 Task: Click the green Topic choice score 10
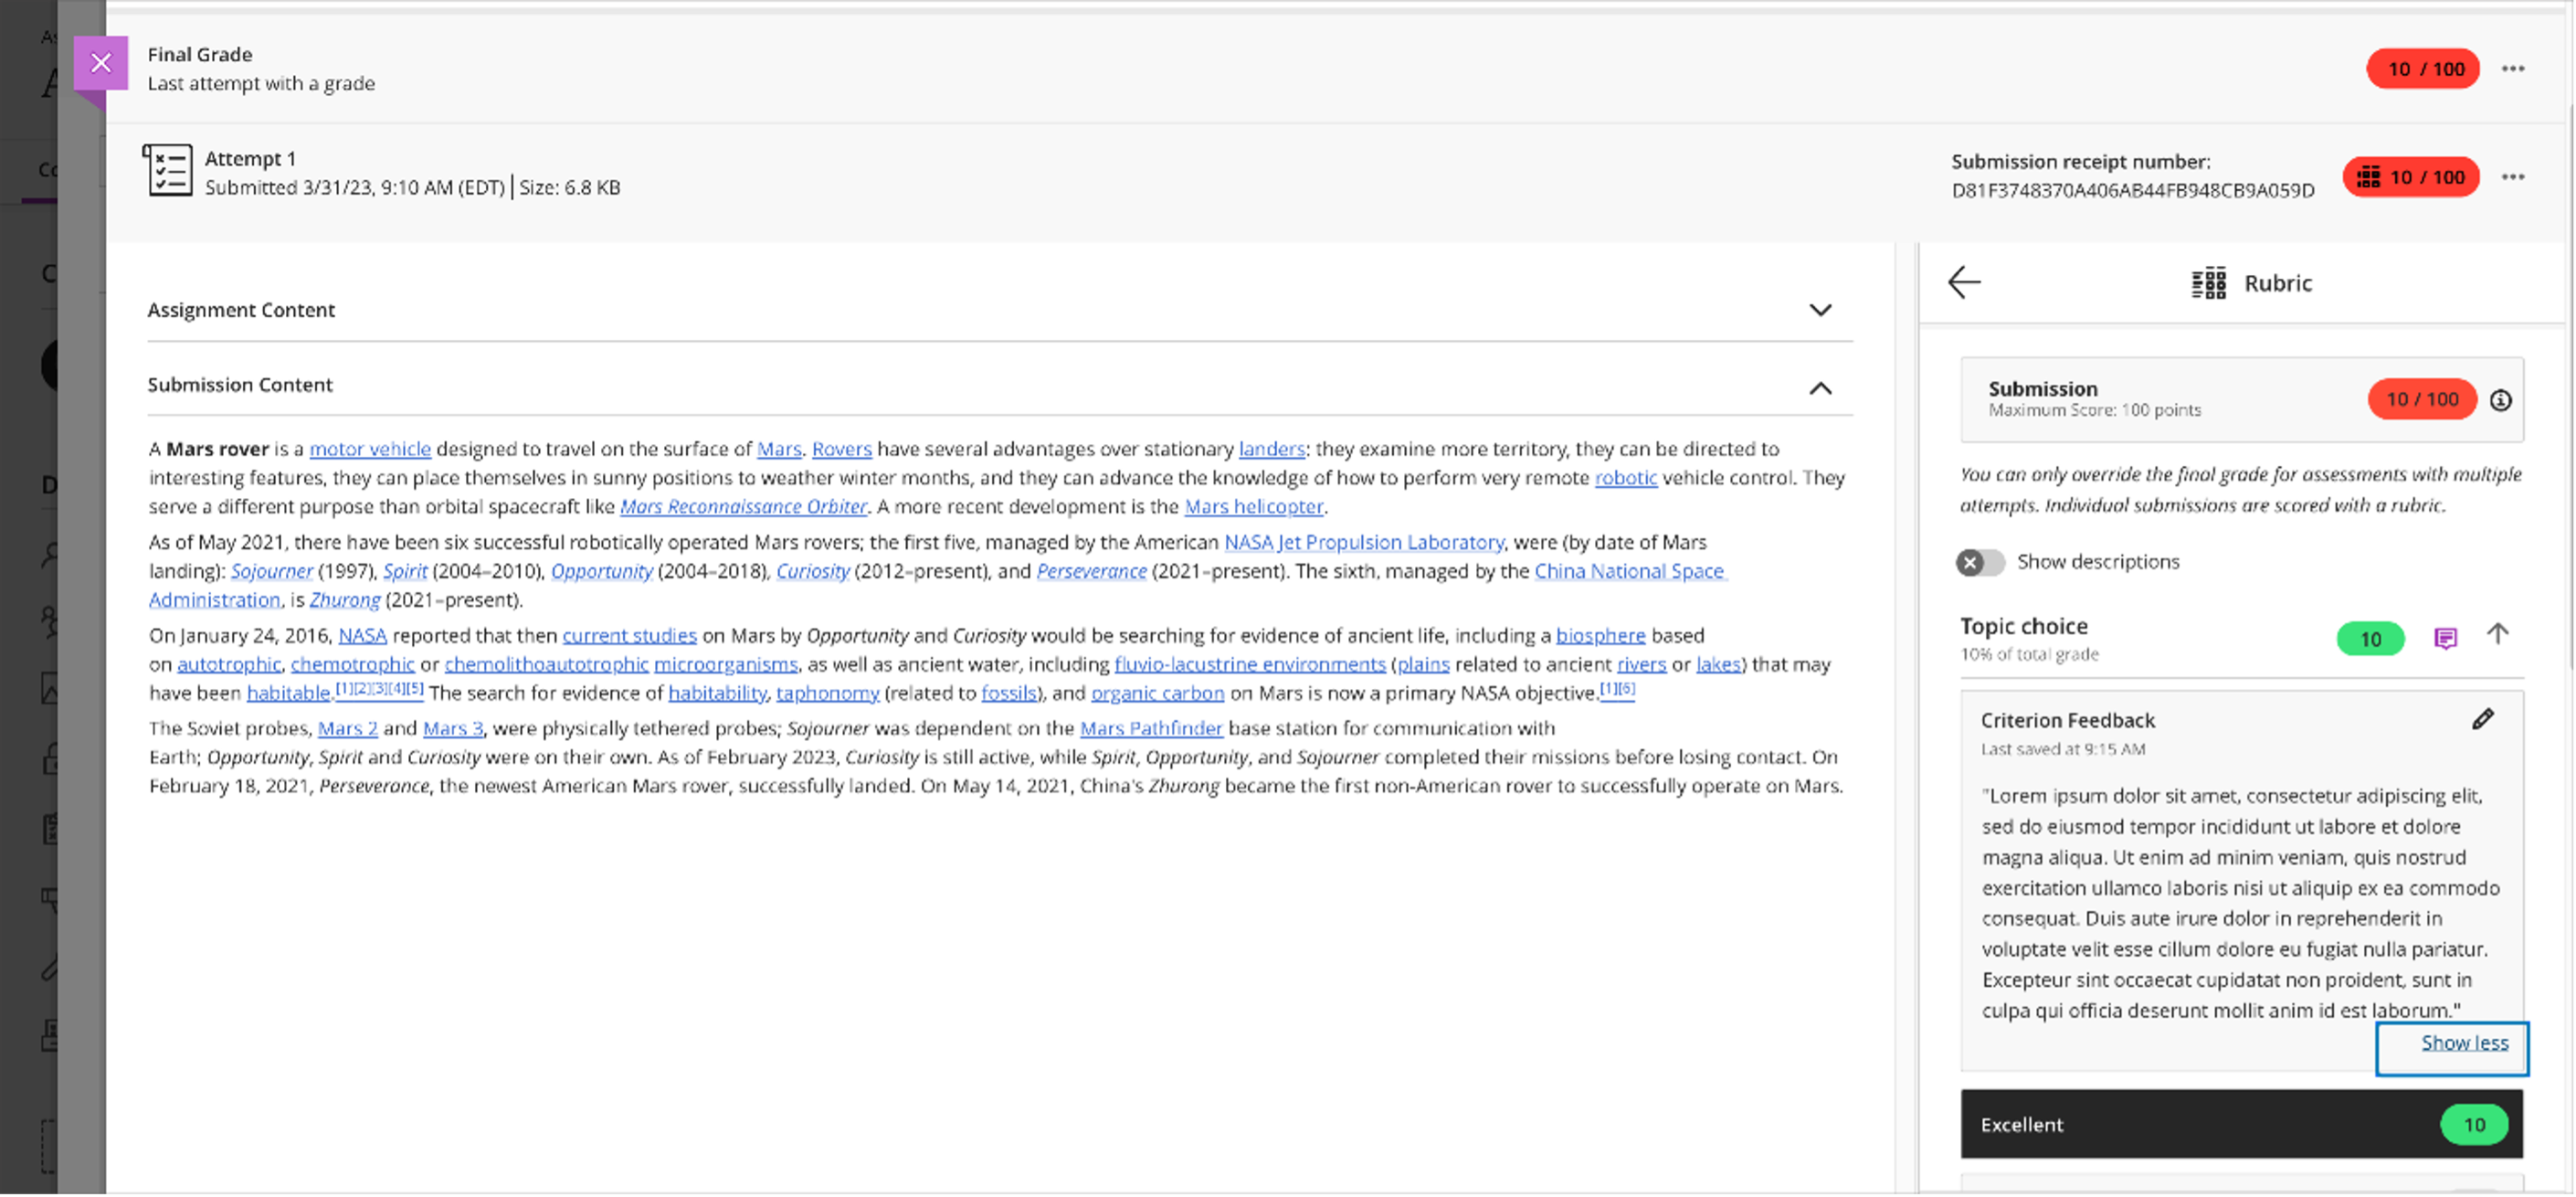pyautogui.click(x=2370, y=639)
